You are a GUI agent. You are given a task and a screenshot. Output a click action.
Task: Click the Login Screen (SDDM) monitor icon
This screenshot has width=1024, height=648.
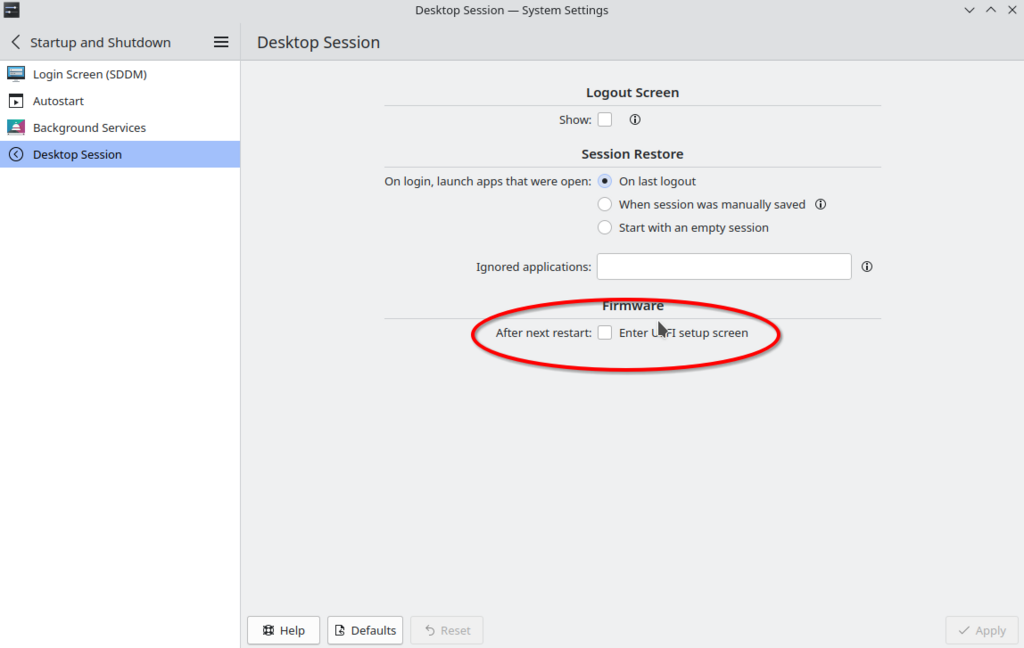[x=15, y=74]
